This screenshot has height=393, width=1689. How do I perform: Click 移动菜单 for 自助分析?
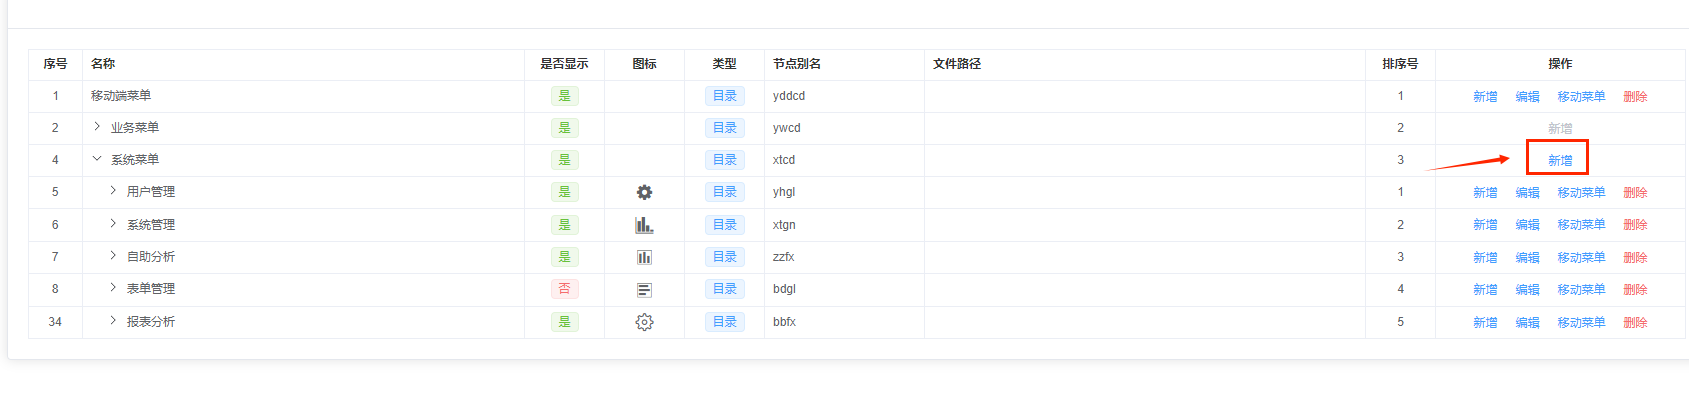coord(1581,258)
